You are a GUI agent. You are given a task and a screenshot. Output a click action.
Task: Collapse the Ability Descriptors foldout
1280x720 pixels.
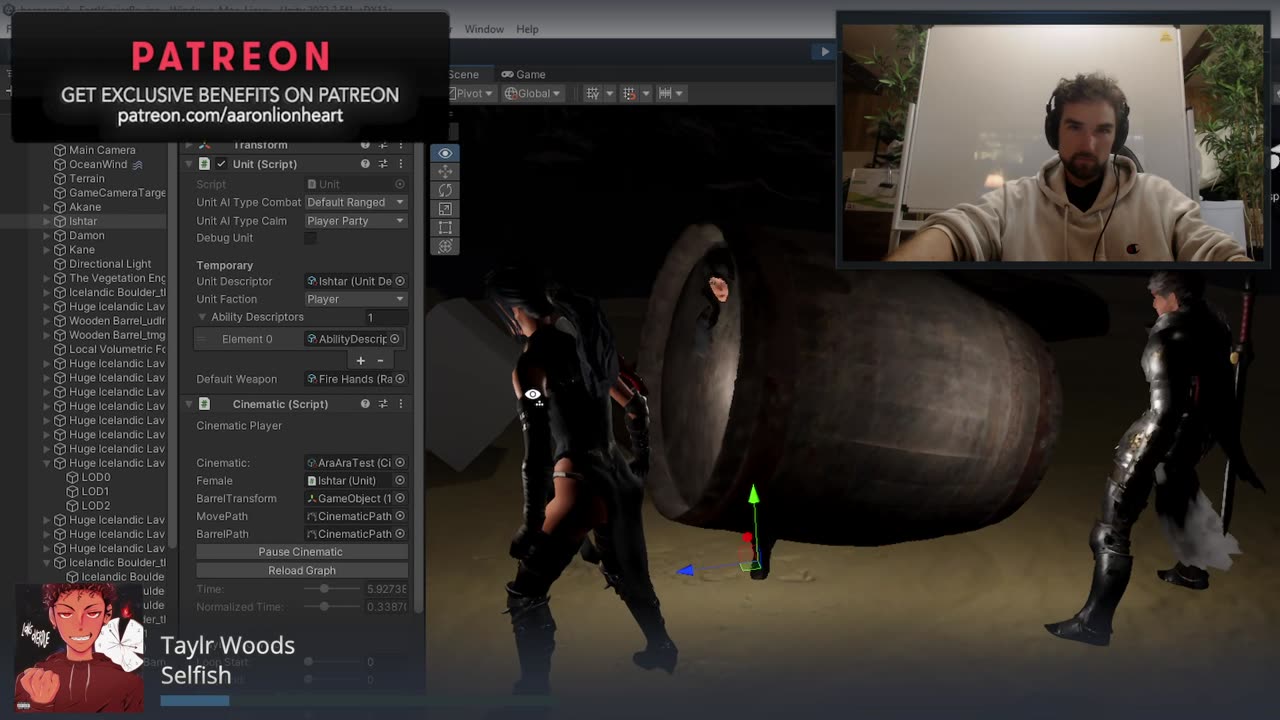(x=202, y=317)
